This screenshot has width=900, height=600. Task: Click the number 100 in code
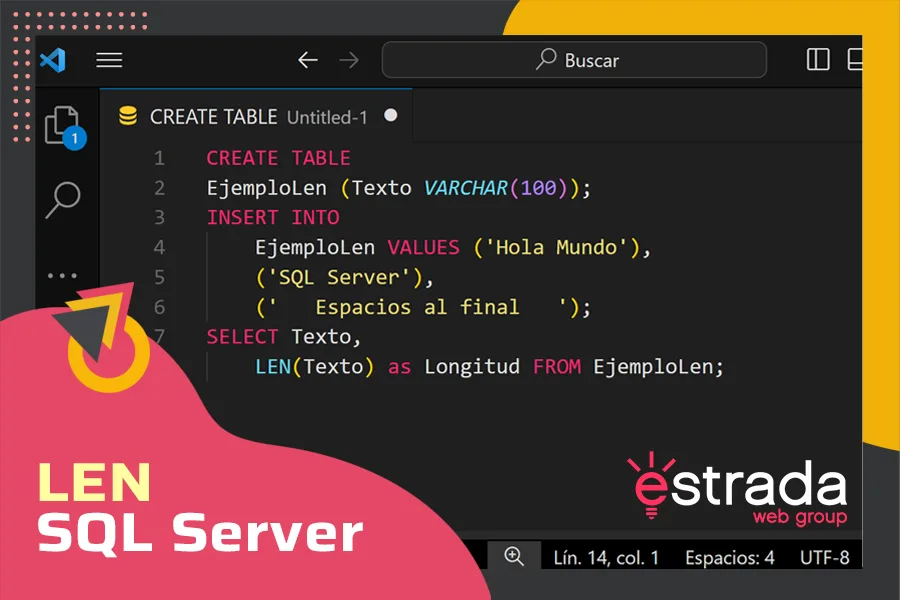coord(538,188)
